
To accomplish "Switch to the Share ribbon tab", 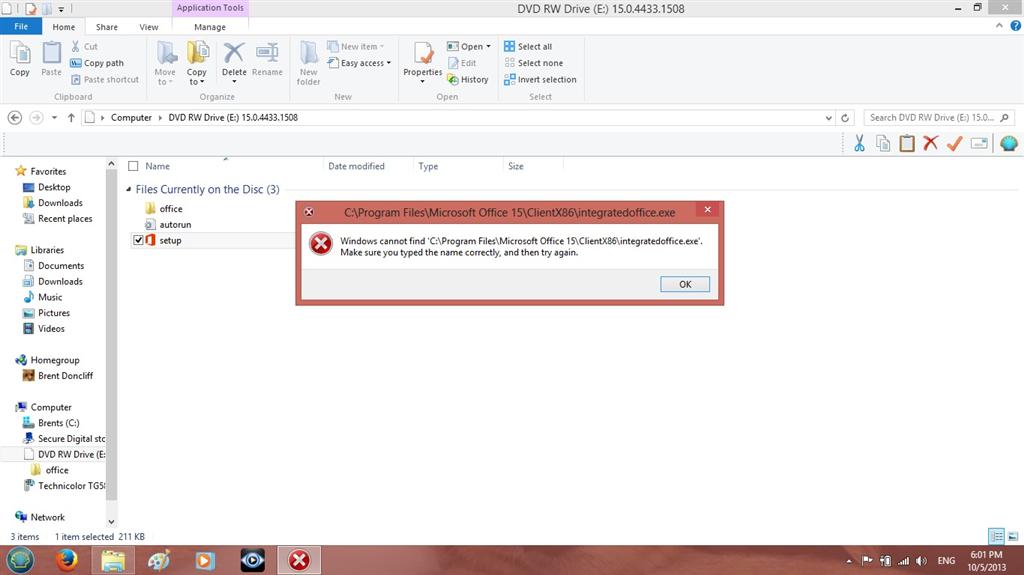I will click(x=106, y=27).
